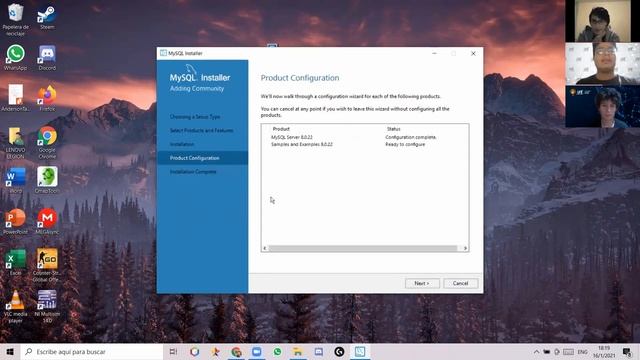Show hidden system tray icons
The height and width of the screenshot is (360, 640).
click(x=536, y=351)
